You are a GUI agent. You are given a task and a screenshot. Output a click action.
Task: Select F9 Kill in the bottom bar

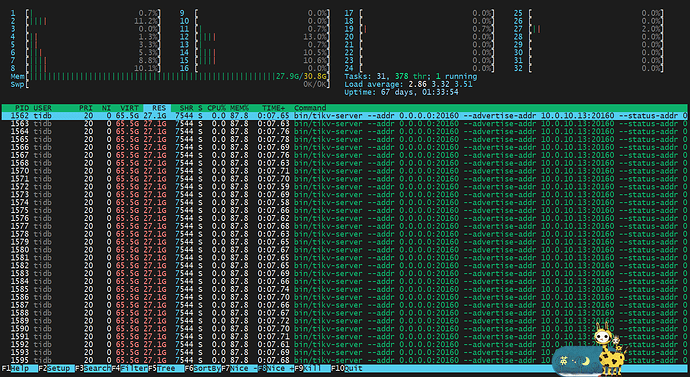click(312, 368)
